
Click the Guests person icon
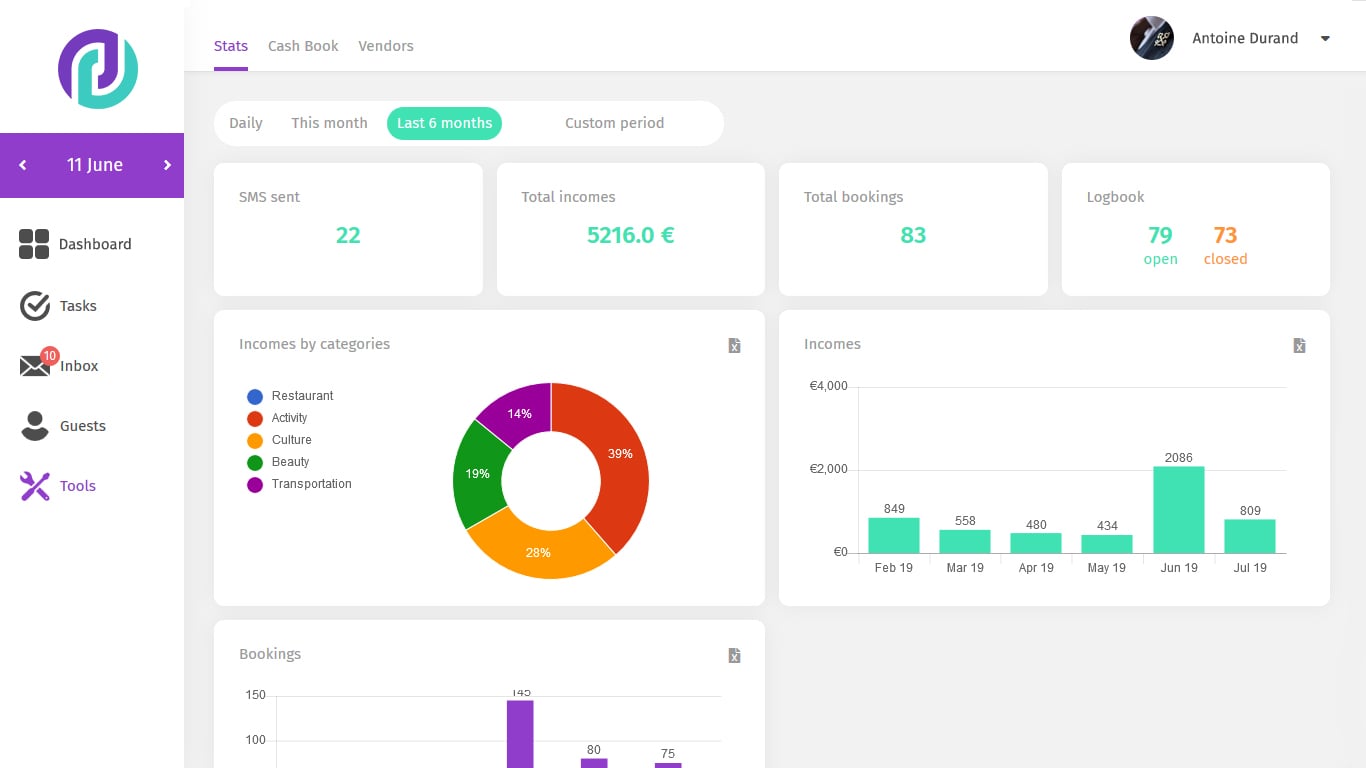pos(35,426)
